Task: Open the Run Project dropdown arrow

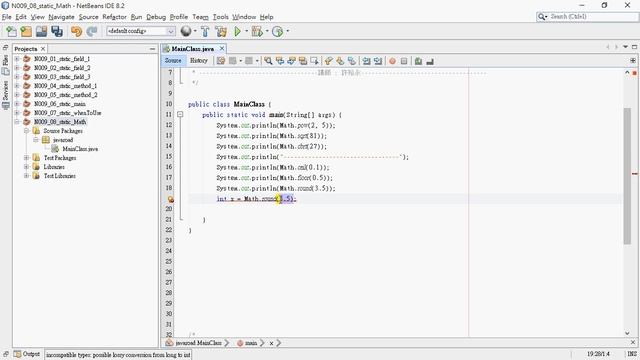Action: (x=246, y=31)
